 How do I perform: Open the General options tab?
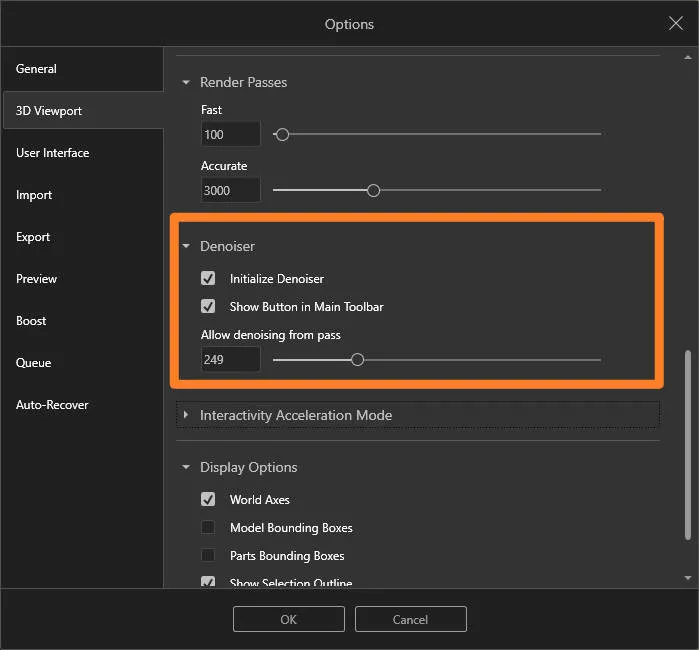click(x=37, y=69)
